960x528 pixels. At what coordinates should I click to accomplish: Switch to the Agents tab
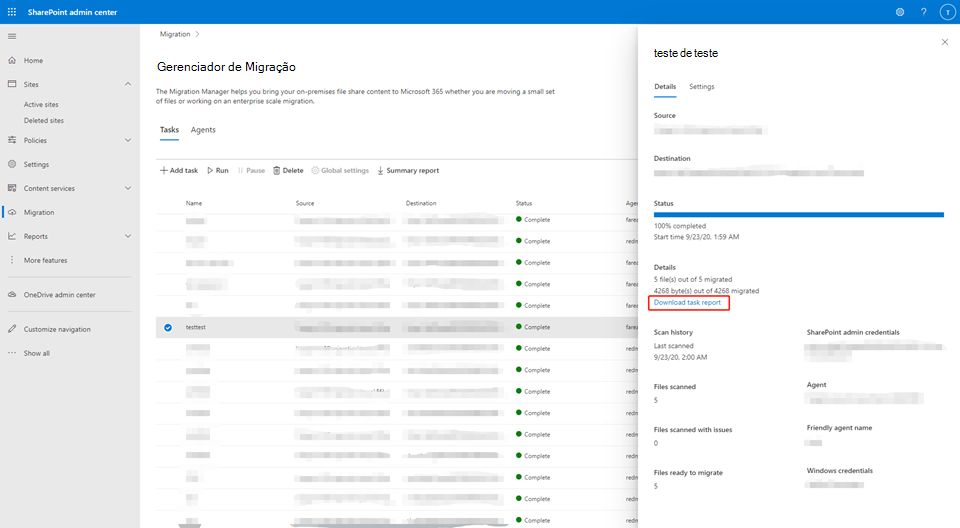[203, 130]
